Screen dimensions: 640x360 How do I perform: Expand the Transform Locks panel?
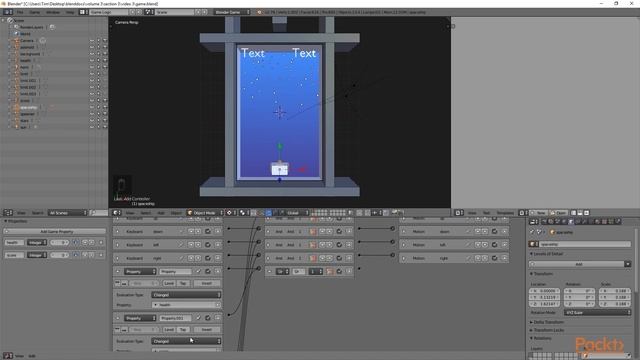[549, 330]
